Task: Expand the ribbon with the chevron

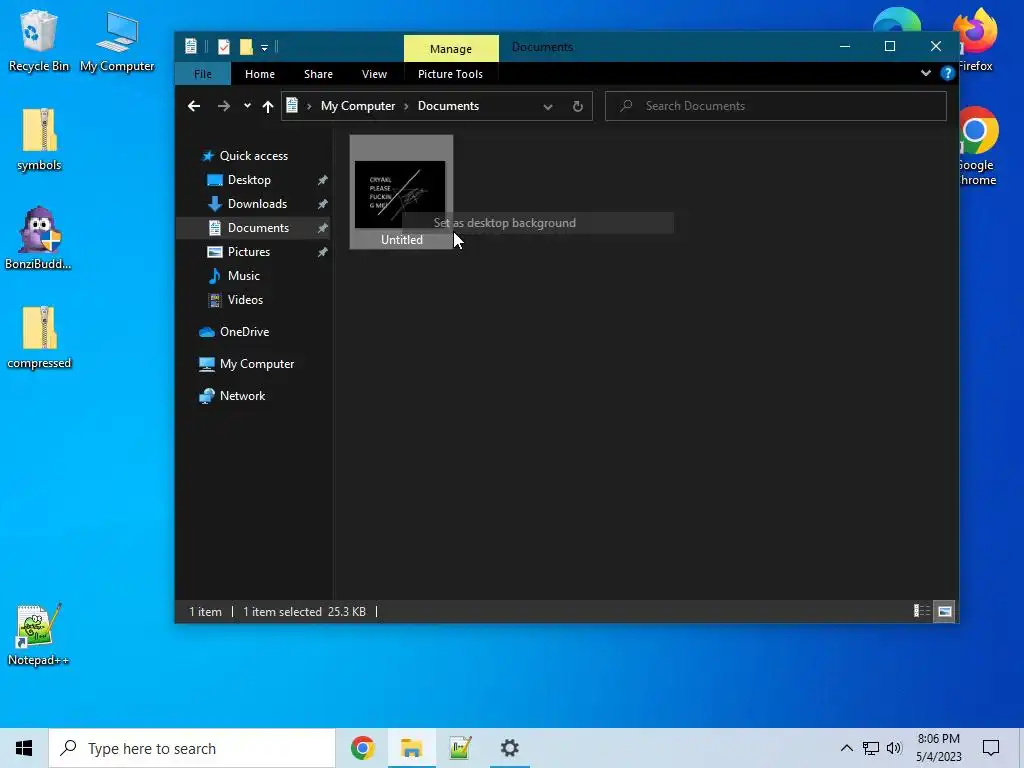Action: [926, 73]
